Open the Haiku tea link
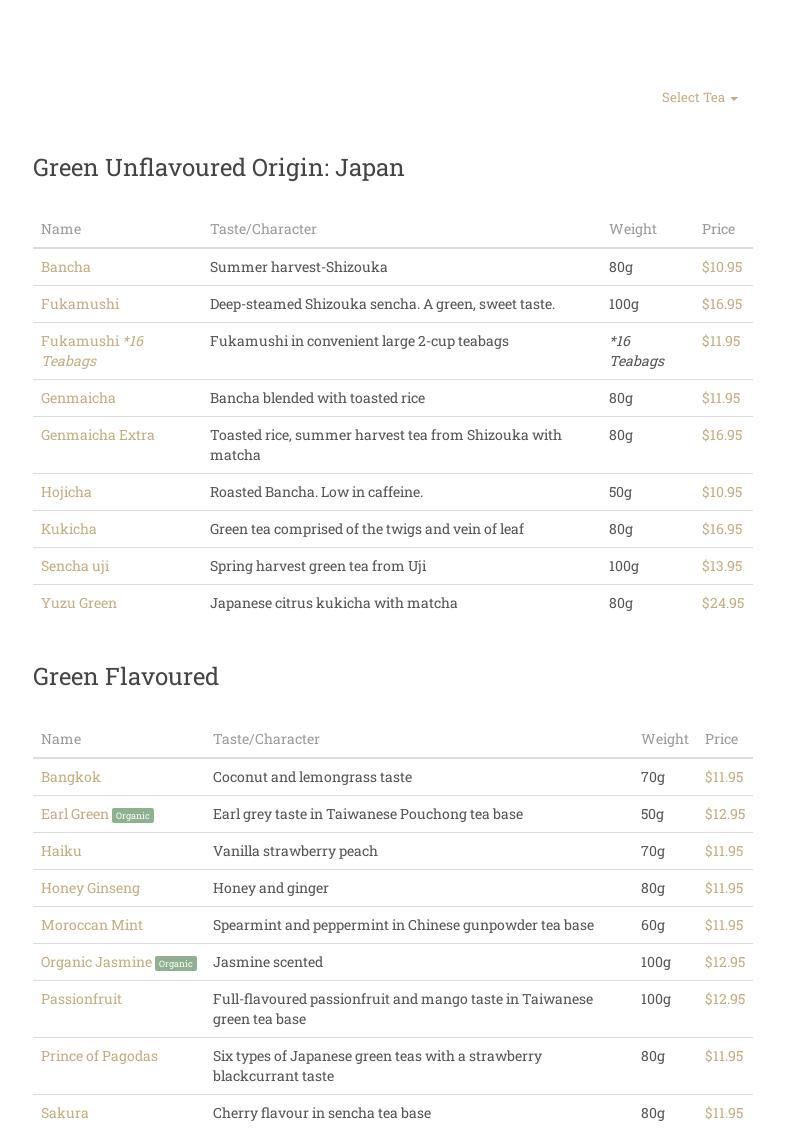Screen dimensions: 785x1138 click(61, 851)
